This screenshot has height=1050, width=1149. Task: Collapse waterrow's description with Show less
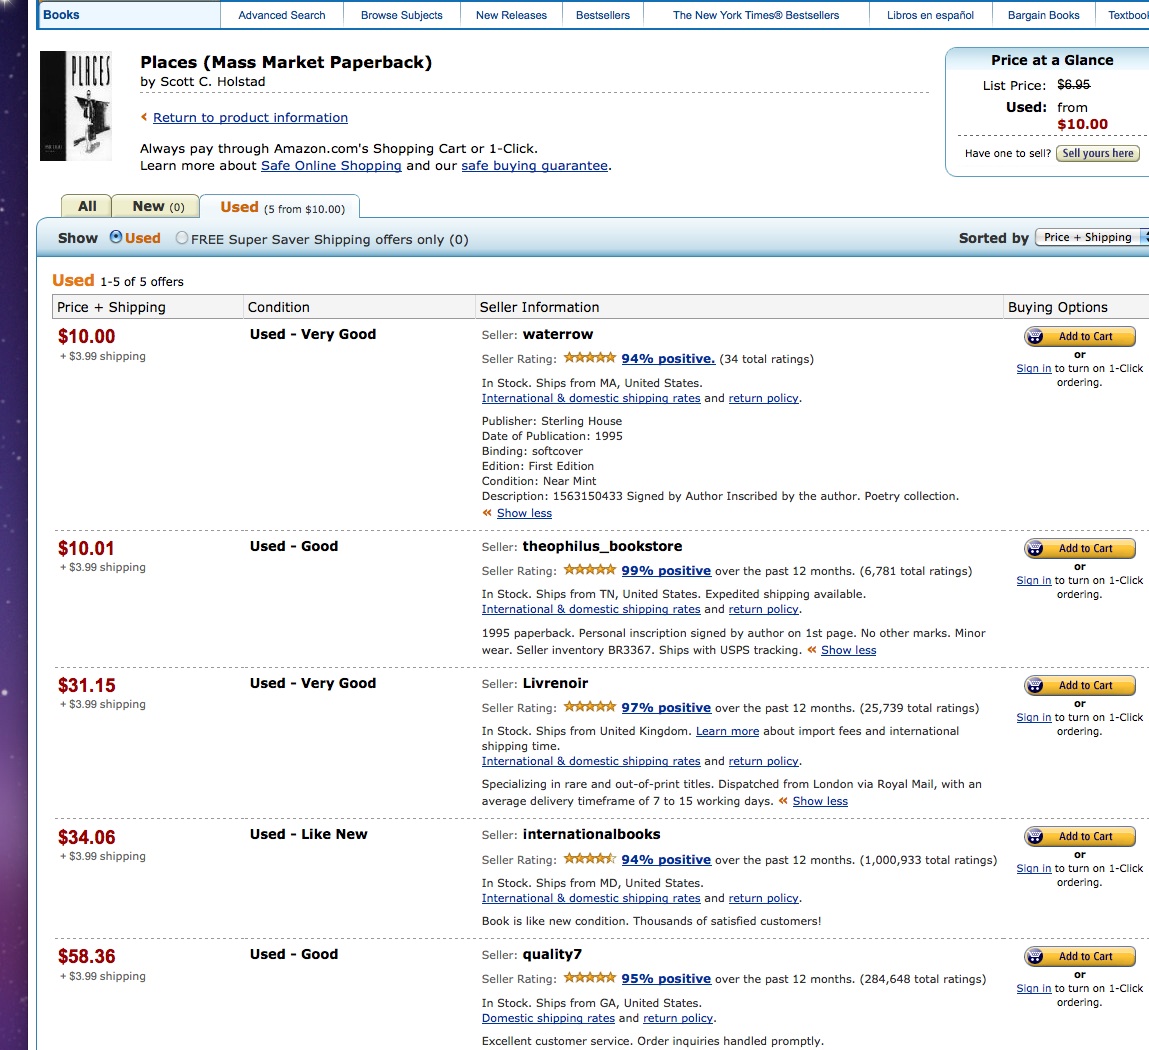(x=524, y=513)
